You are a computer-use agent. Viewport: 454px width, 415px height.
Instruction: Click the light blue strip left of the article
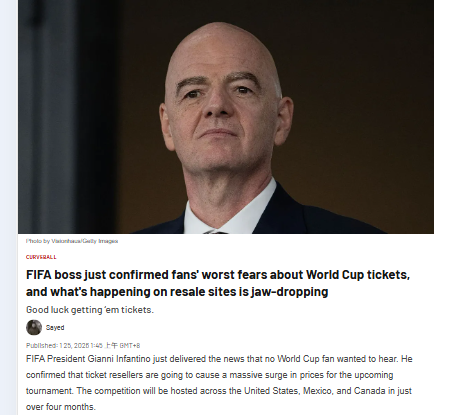9,207
